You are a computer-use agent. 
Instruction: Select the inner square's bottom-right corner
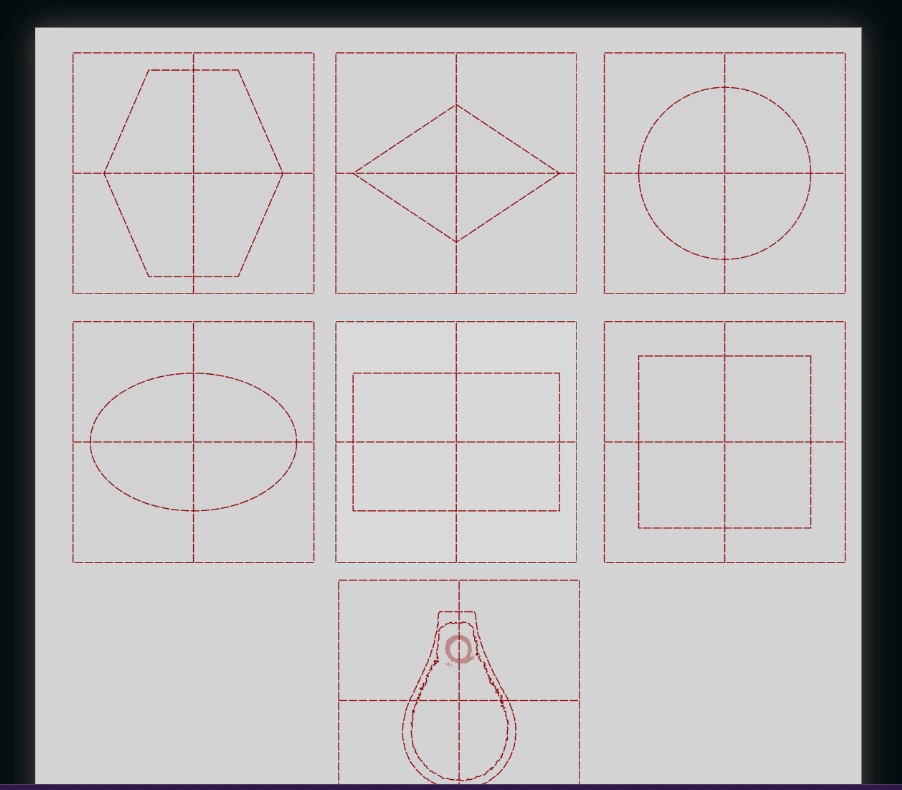tap(811, 528)
